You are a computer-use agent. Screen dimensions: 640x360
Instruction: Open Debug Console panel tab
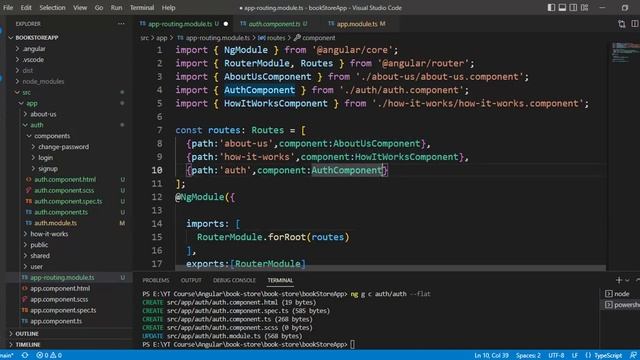pyautogui.click(x=234, y=280)
